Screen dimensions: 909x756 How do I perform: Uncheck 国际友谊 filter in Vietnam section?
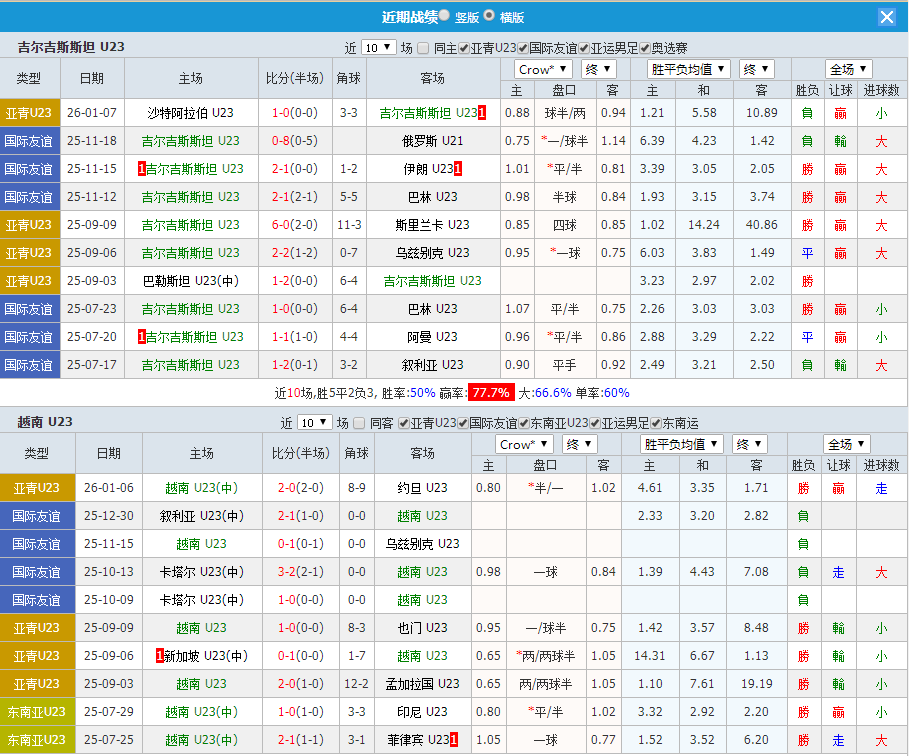tap(461, 424)
